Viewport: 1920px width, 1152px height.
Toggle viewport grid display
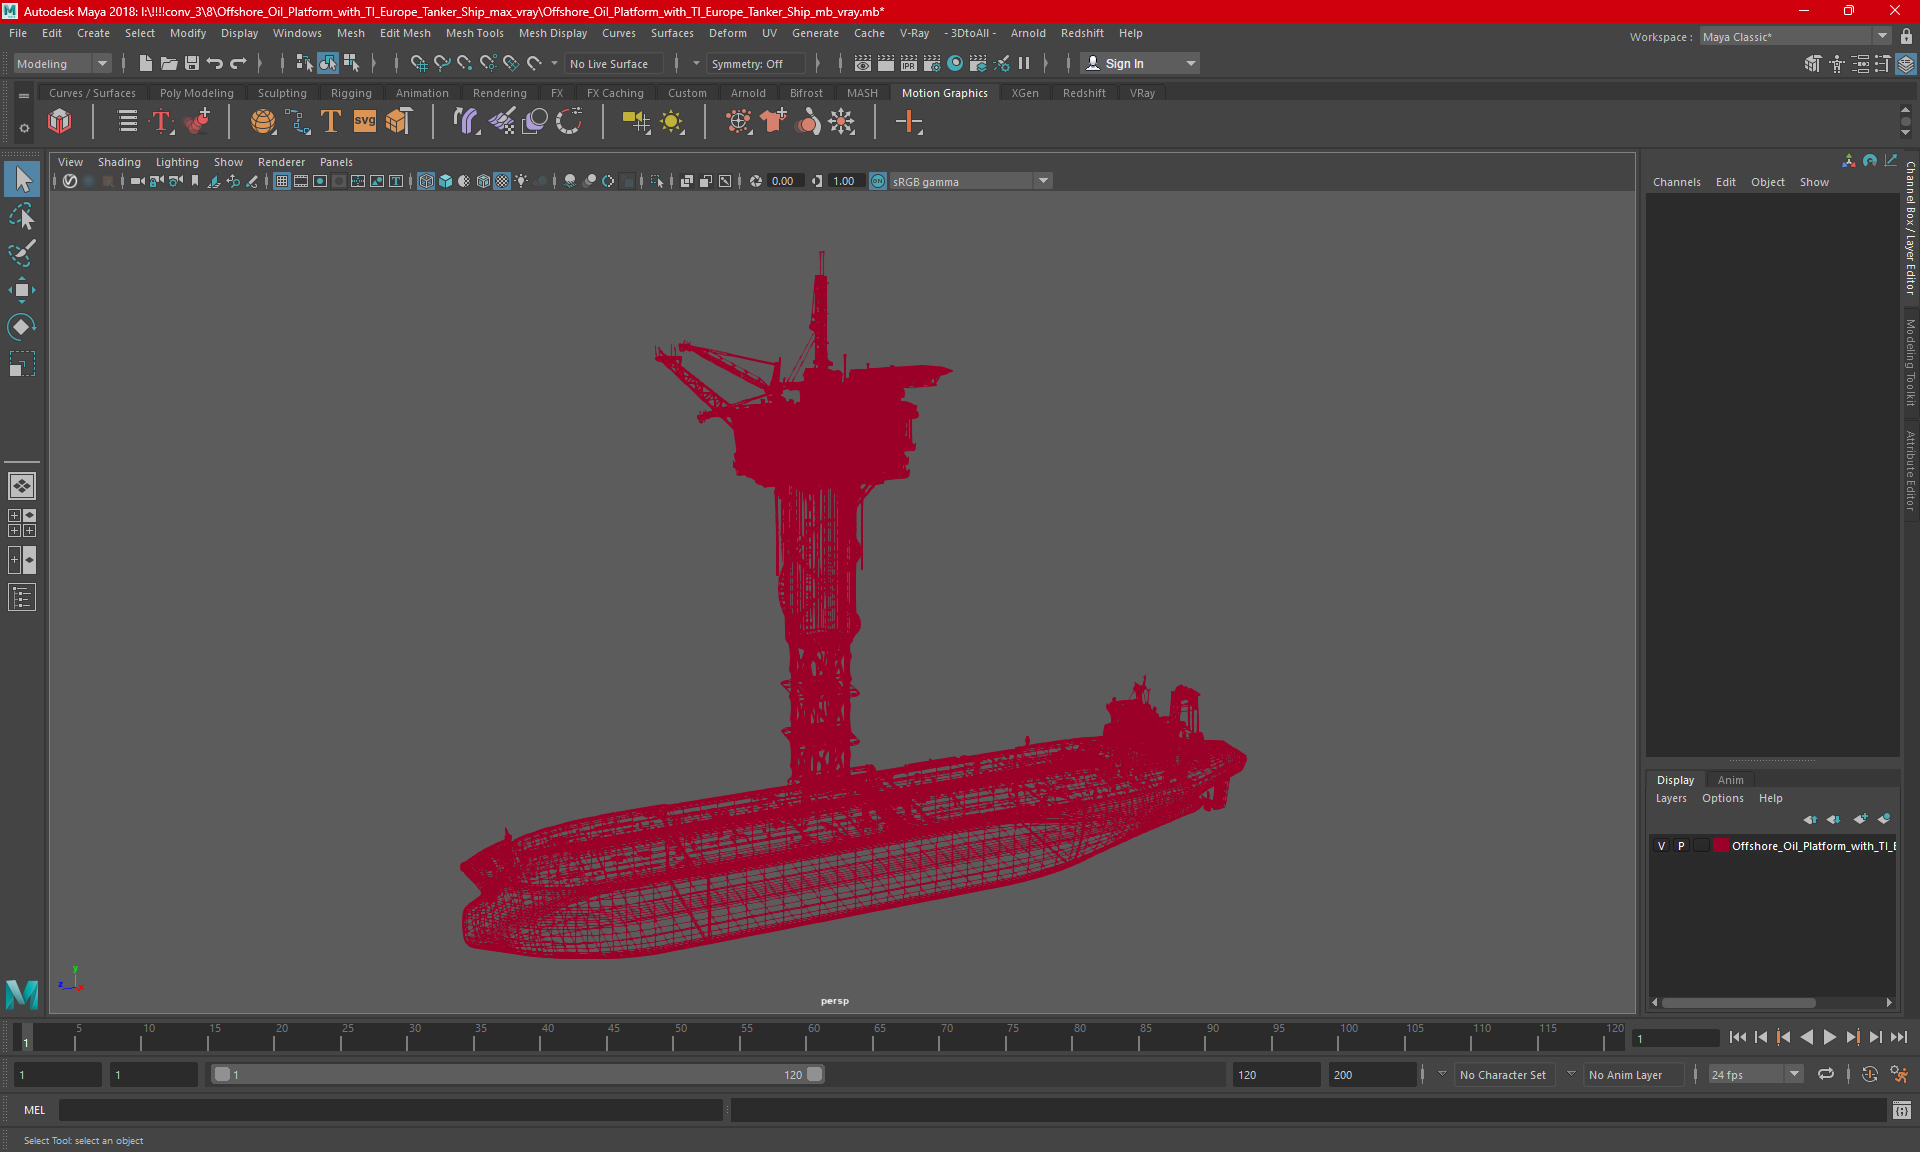[282, 181]
